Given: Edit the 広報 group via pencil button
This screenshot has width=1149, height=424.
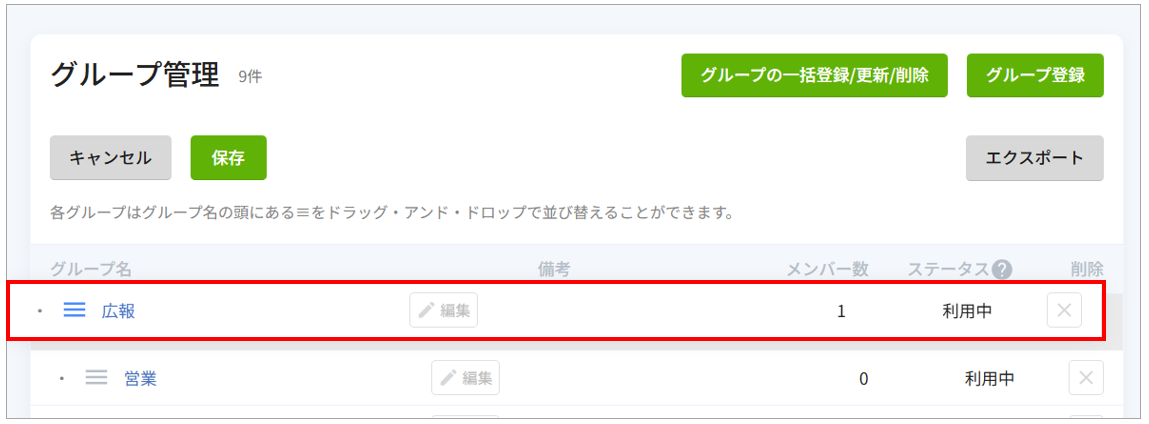Looking at the screenshot, I should coord(443,310).
